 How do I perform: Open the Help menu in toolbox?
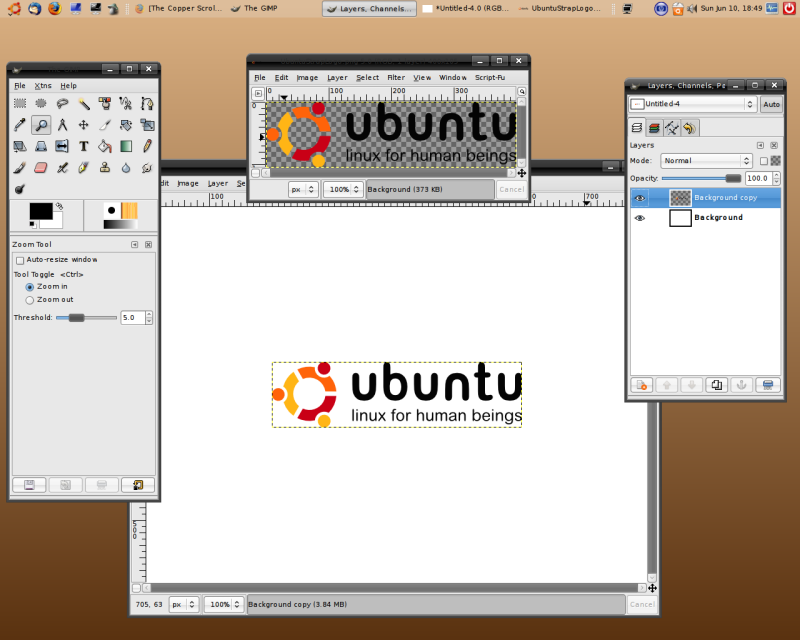[68, 86]
